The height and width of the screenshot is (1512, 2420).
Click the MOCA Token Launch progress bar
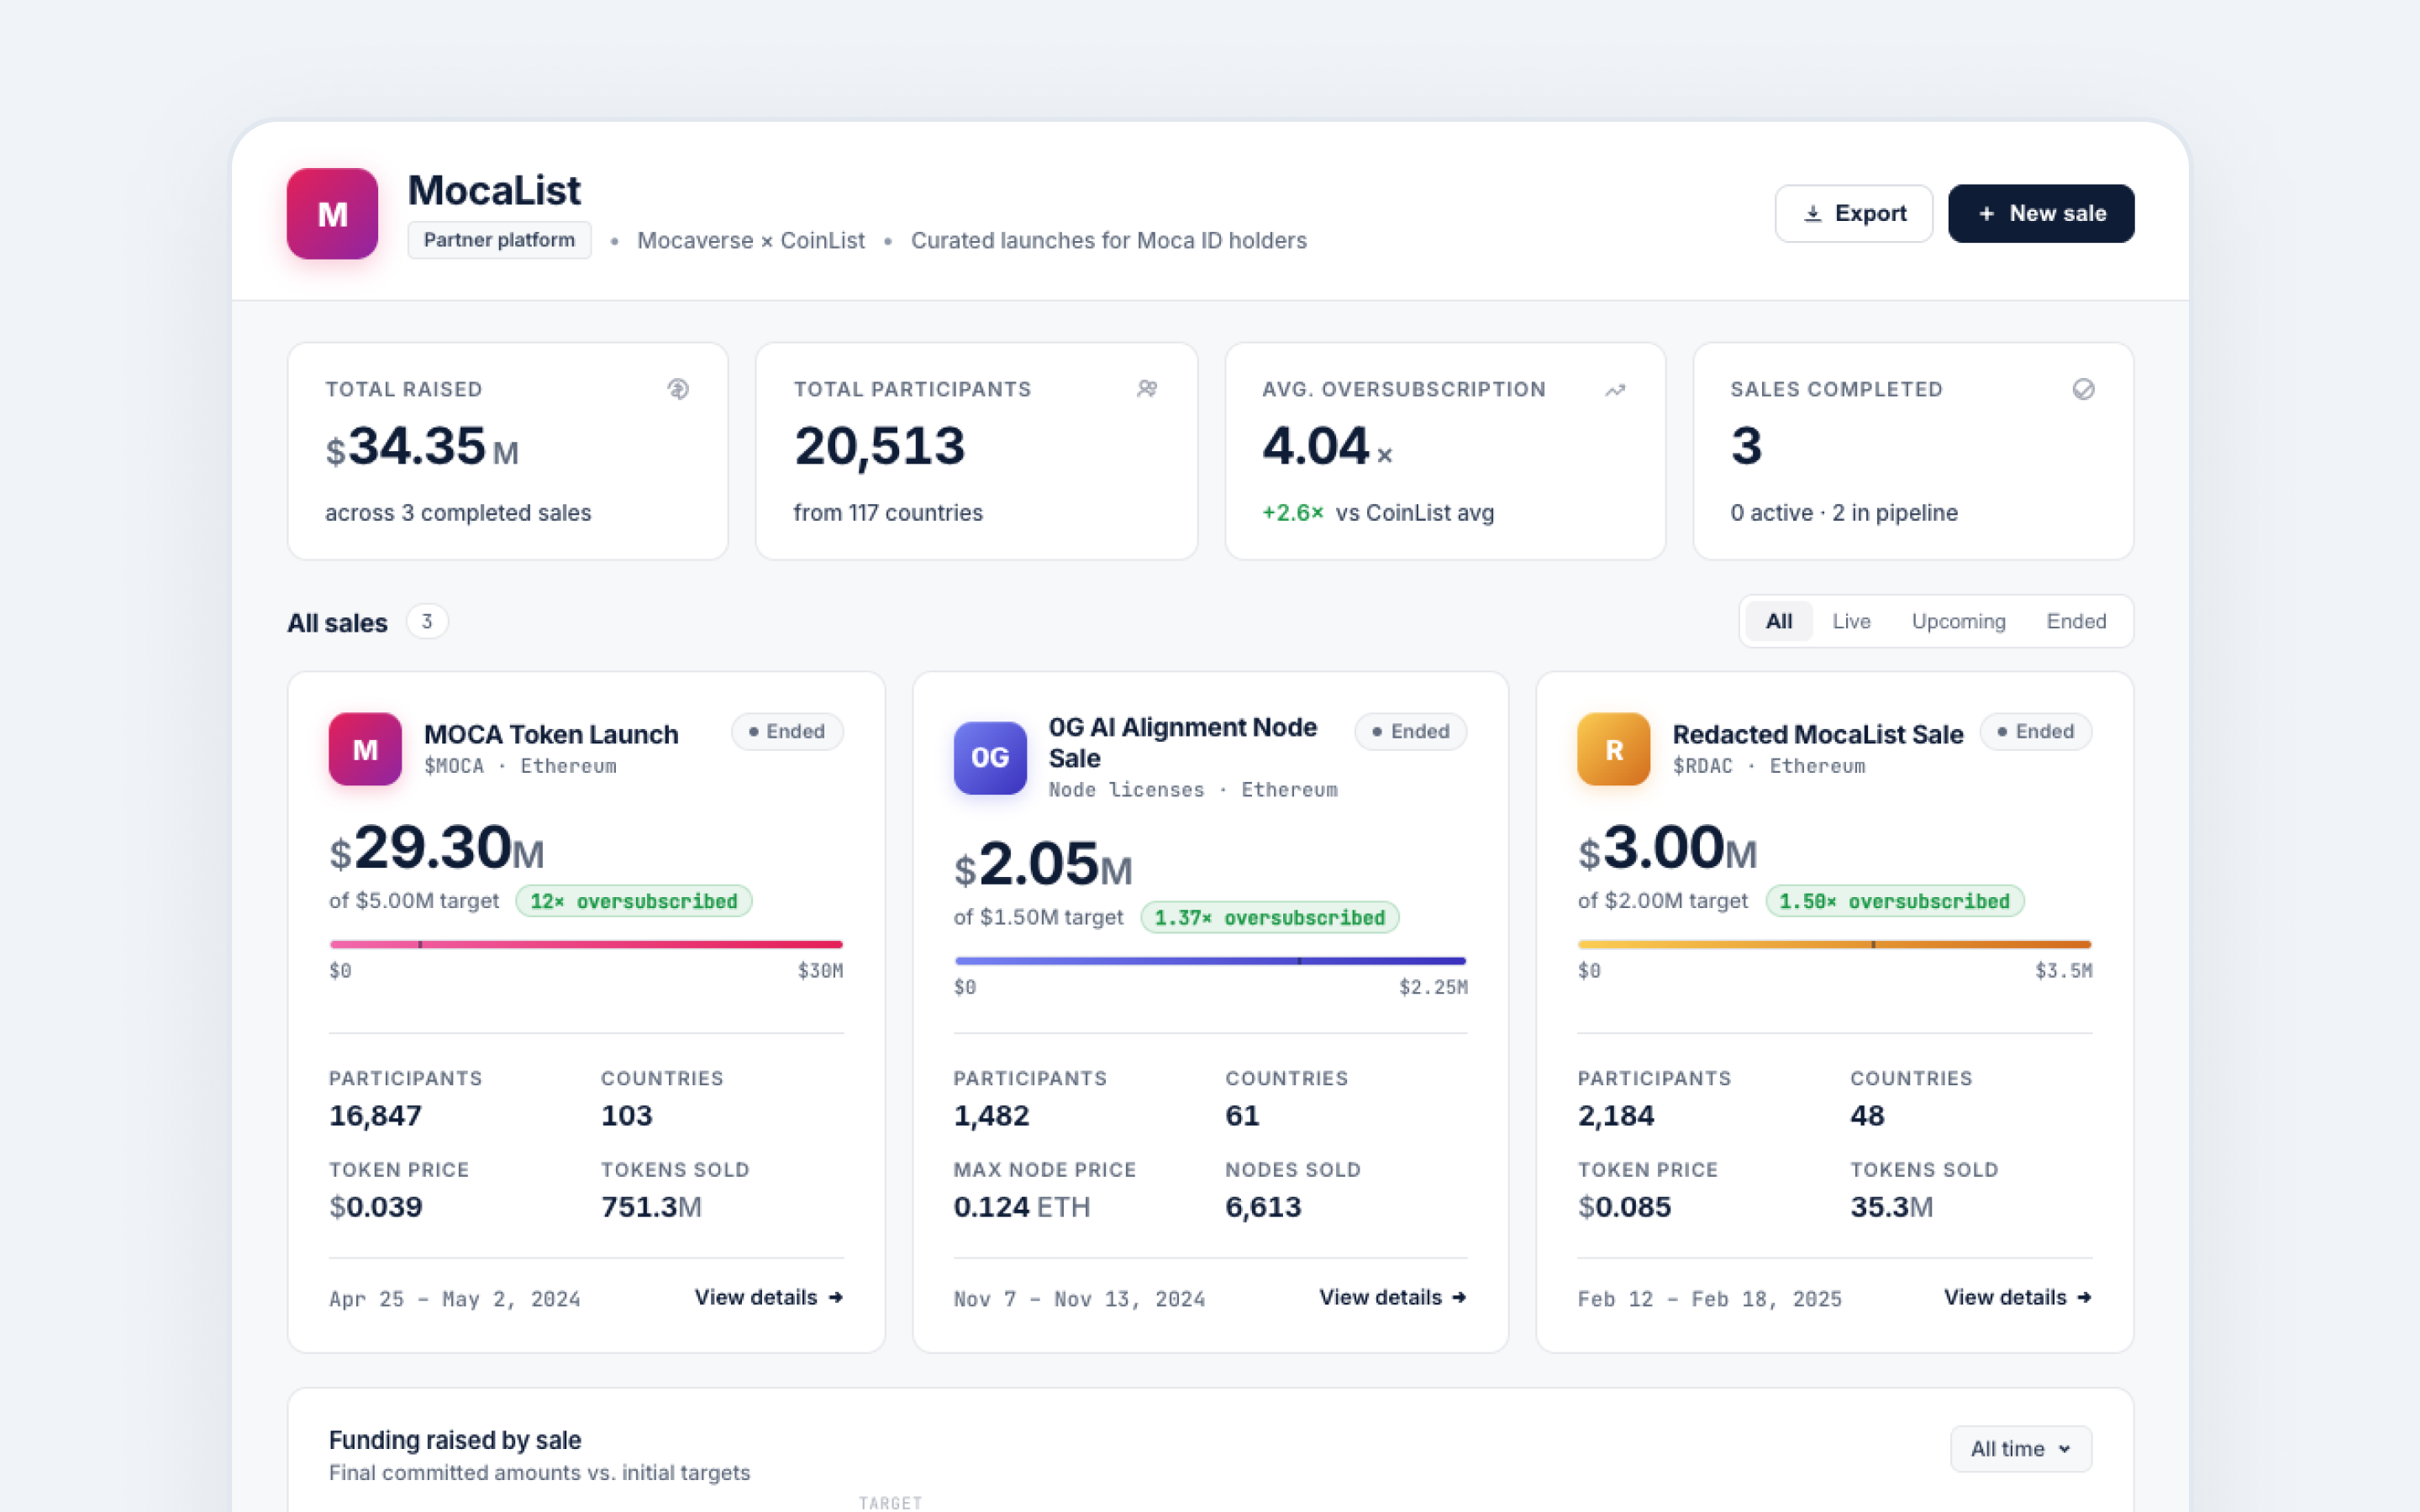(x=586, y=944)
